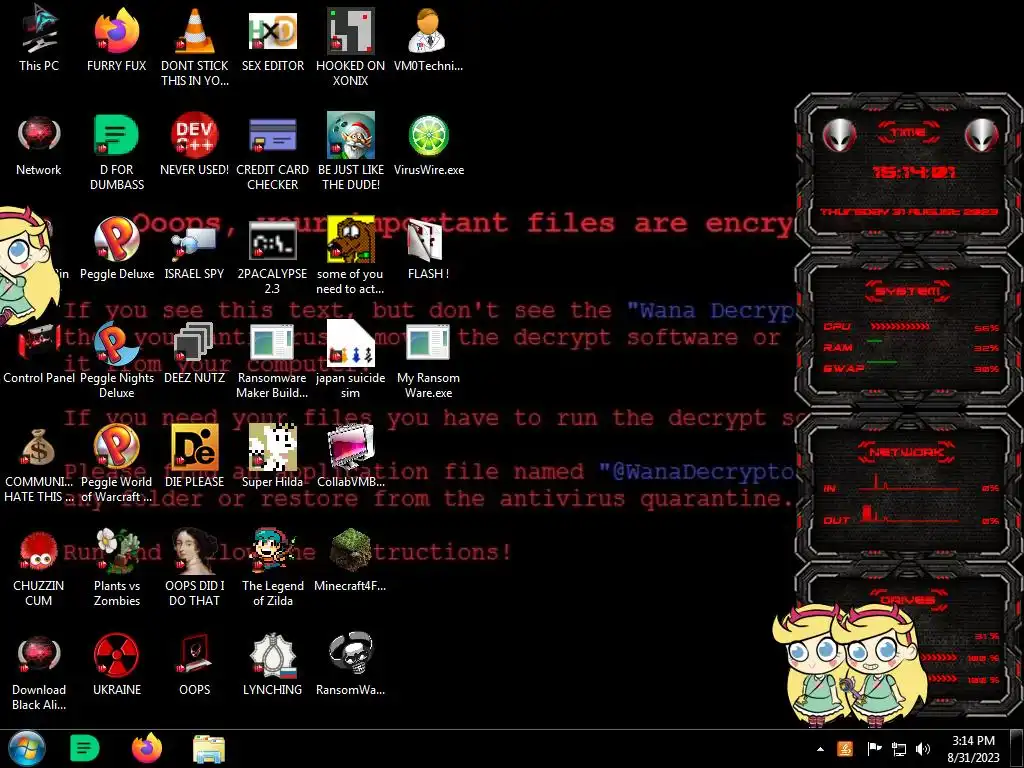Open the UKRAINE radiation symbol shortcut
1024x768 pixels.
point(116,665)
